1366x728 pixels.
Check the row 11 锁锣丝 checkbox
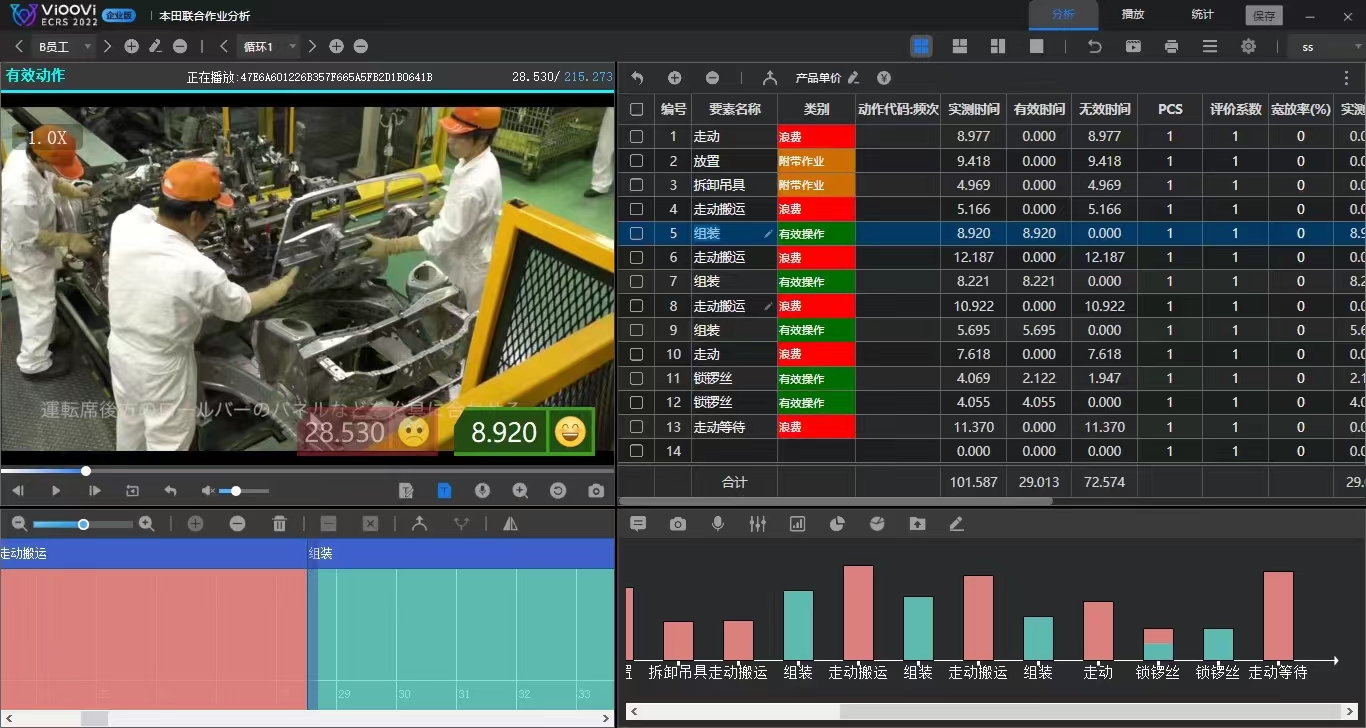[637, 379]
